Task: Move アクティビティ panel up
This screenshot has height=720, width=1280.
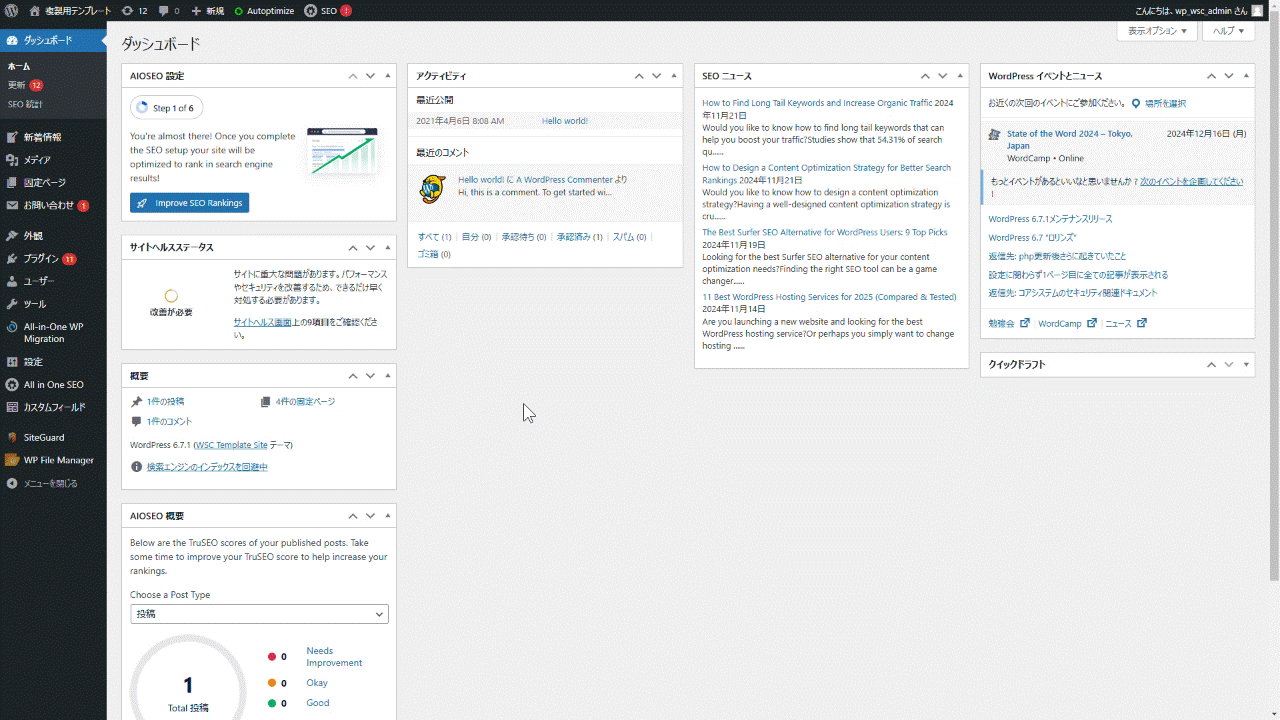Action: (x=639, y=76)
